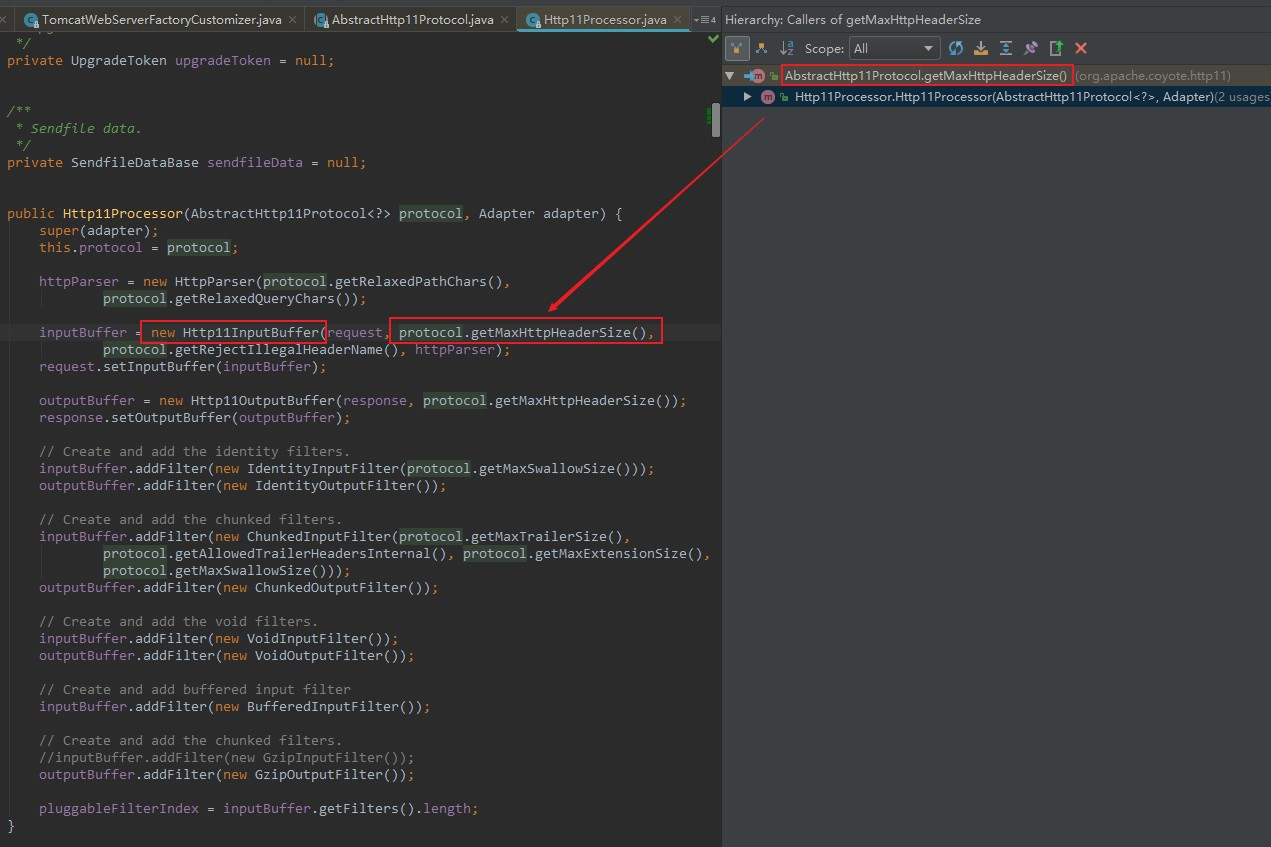Click 'Http11OutputBuffer' class name
Image resolution: width=1271 pixels, height=847 pixels.
click(263, 400)
